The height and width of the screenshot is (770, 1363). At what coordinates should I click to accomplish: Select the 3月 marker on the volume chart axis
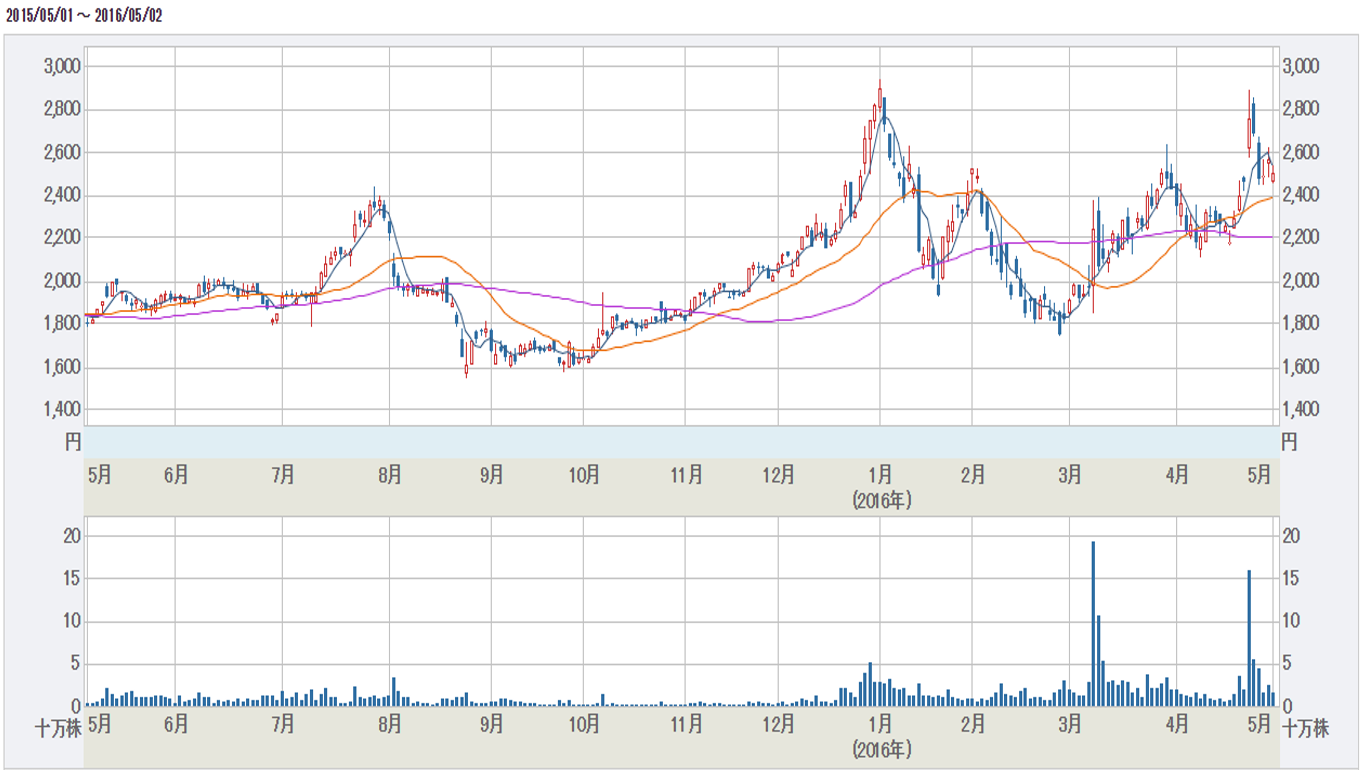pyautogui.click(x=1070, y=722)
